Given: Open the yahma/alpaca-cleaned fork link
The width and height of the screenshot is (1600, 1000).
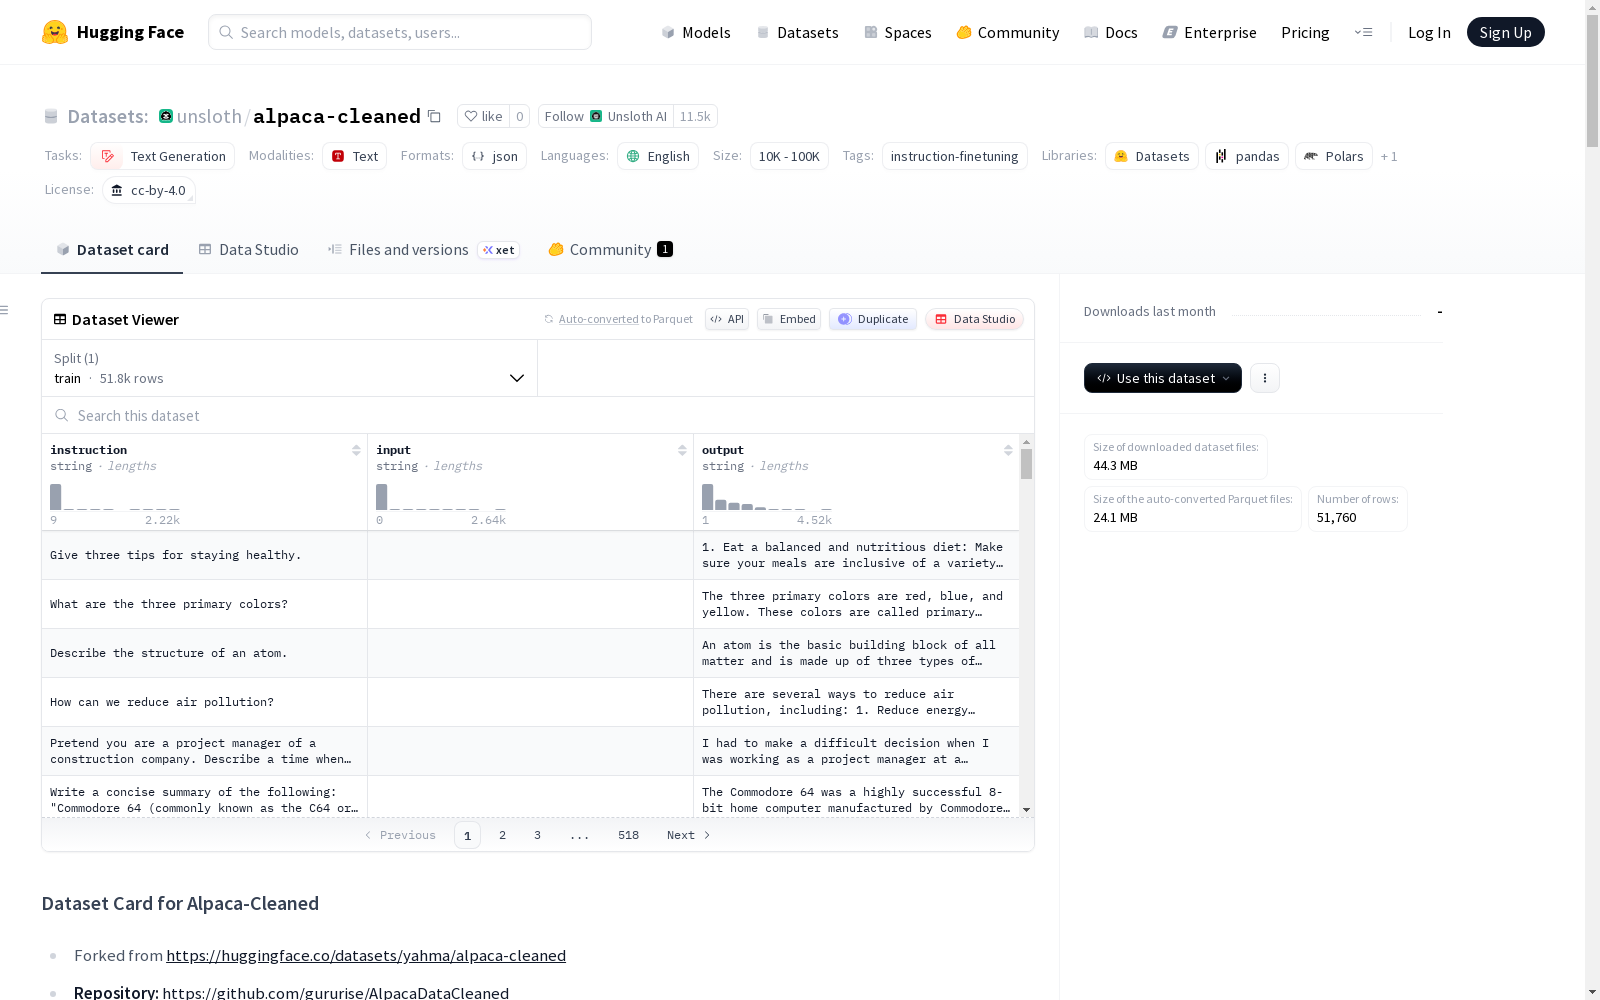Looking at the screenshot, I should click(x=366, y=955).
